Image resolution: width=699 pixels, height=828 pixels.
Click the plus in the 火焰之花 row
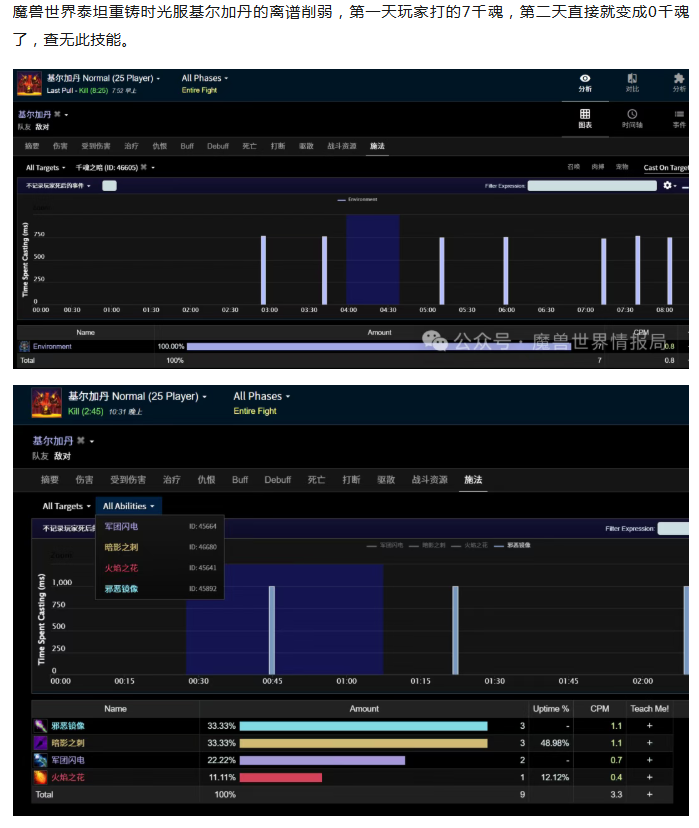(649, 777)
